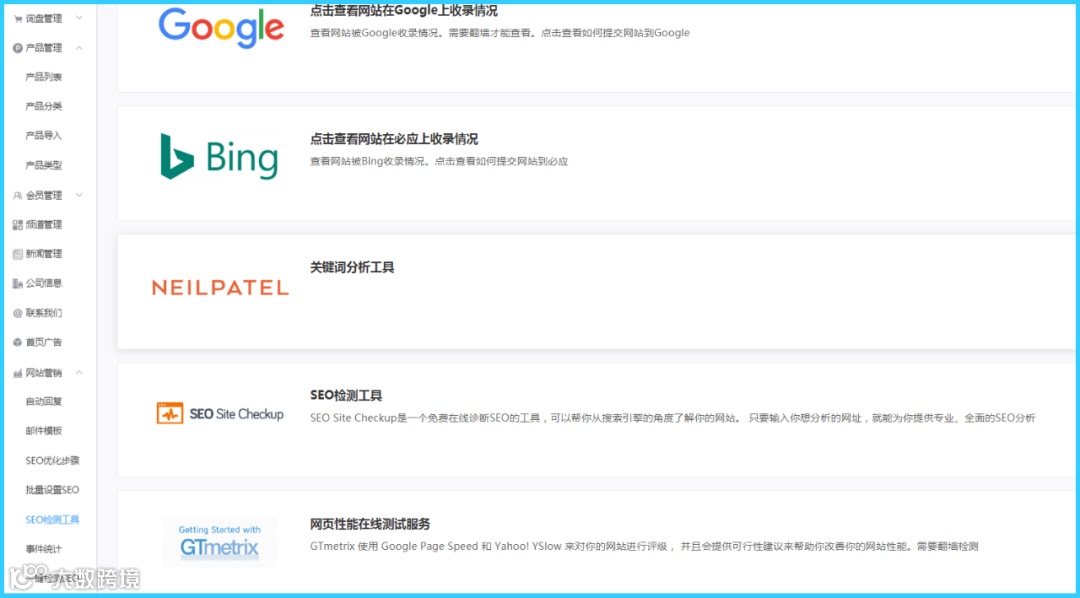
Task: Click the NEILPATEL logo
Action: [220, 288]
